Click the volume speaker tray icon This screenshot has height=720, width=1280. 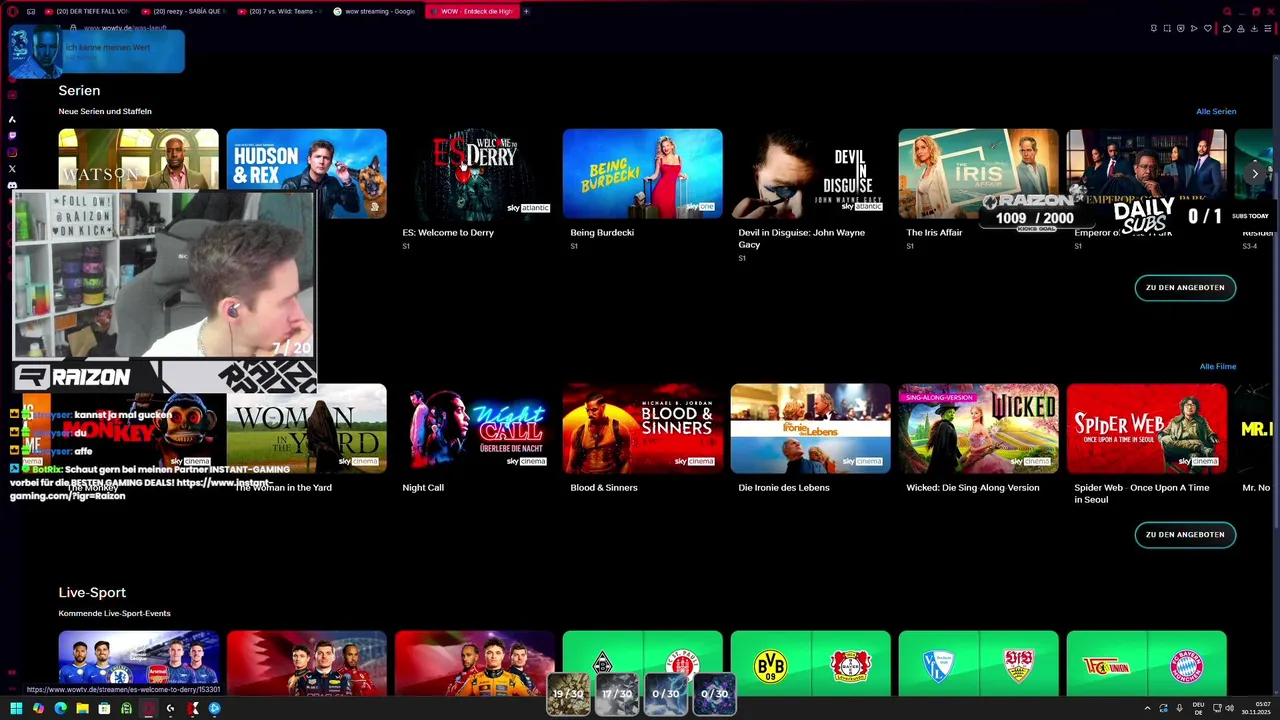[1229, 708]
